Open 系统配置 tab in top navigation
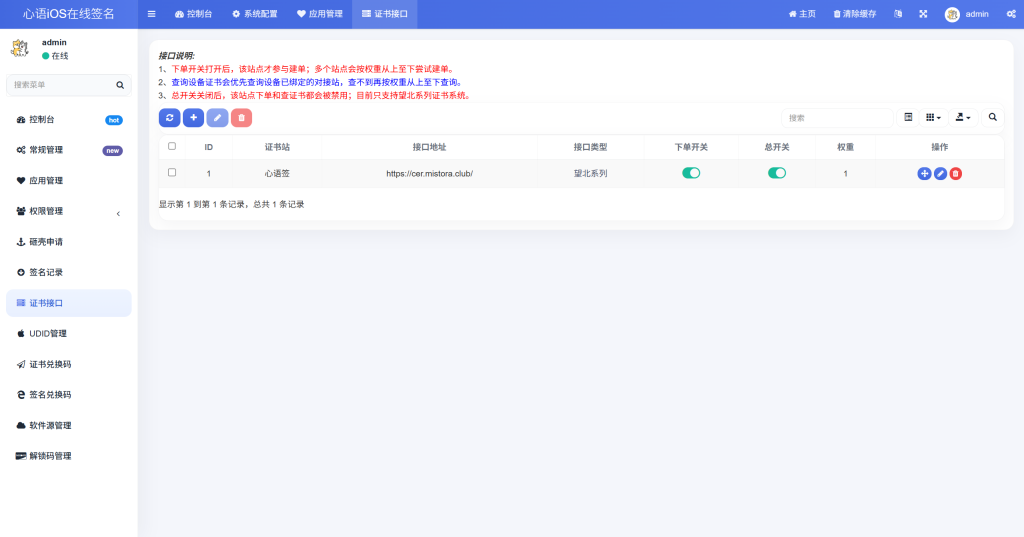This screenshot has width=1024, height=537. coord(255,14)
